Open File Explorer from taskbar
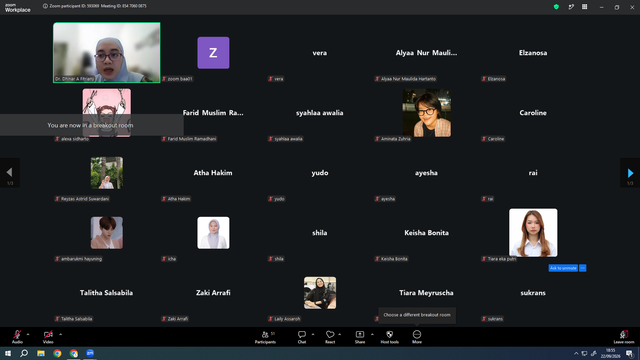This screenshot has height=360, width=640. point(41,353)
